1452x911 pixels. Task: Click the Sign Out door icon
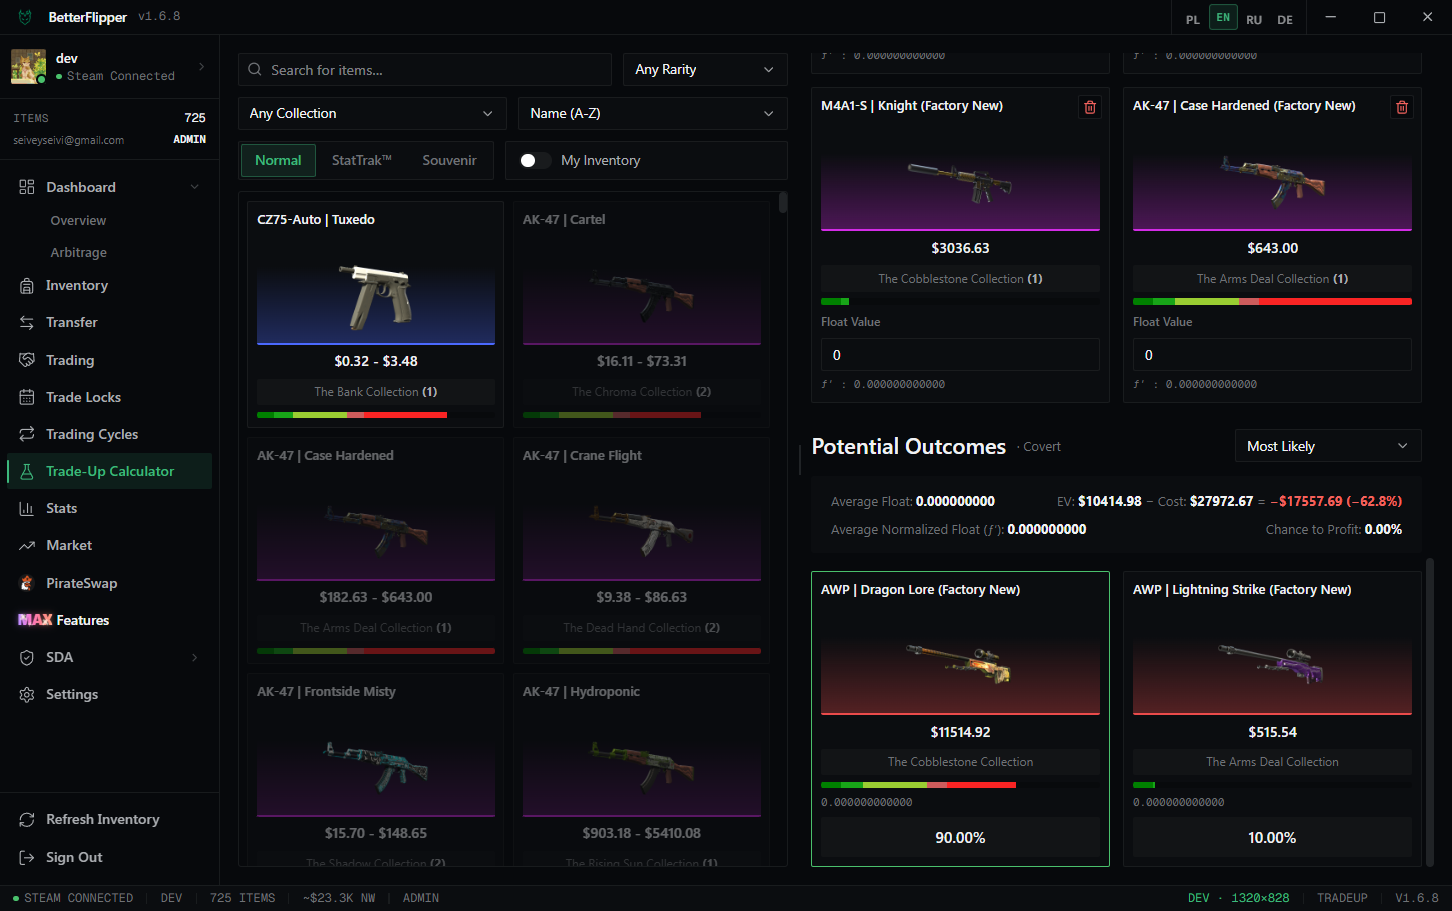(27, 857)
